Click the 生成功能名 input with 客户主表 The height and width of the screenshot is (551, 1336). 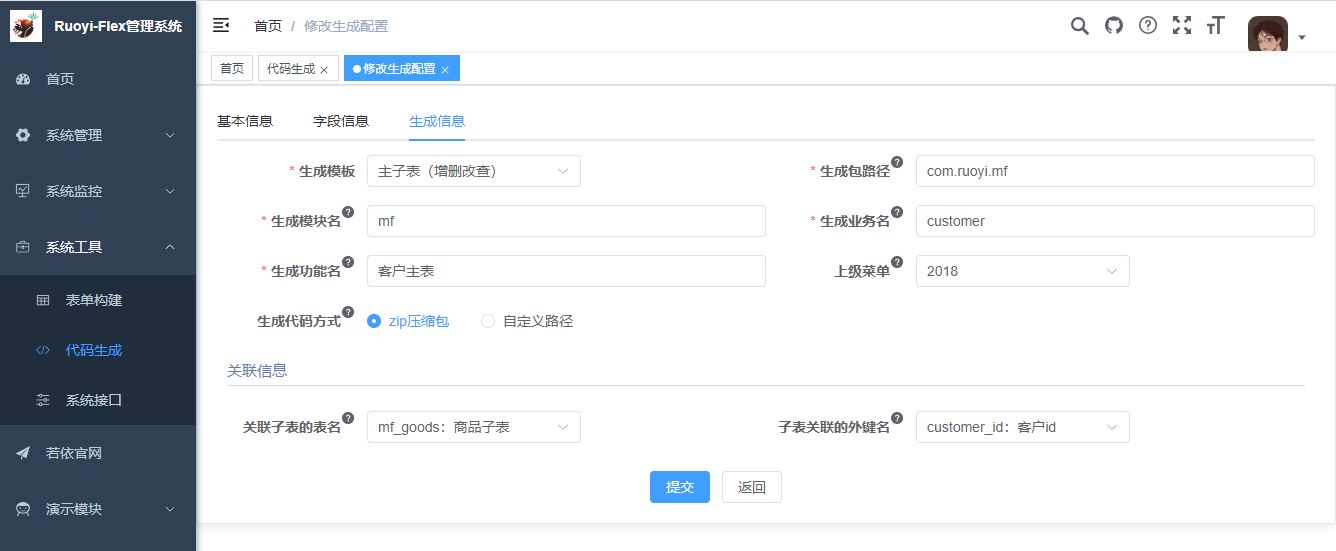pyautogui.click(x=566, y=271)
